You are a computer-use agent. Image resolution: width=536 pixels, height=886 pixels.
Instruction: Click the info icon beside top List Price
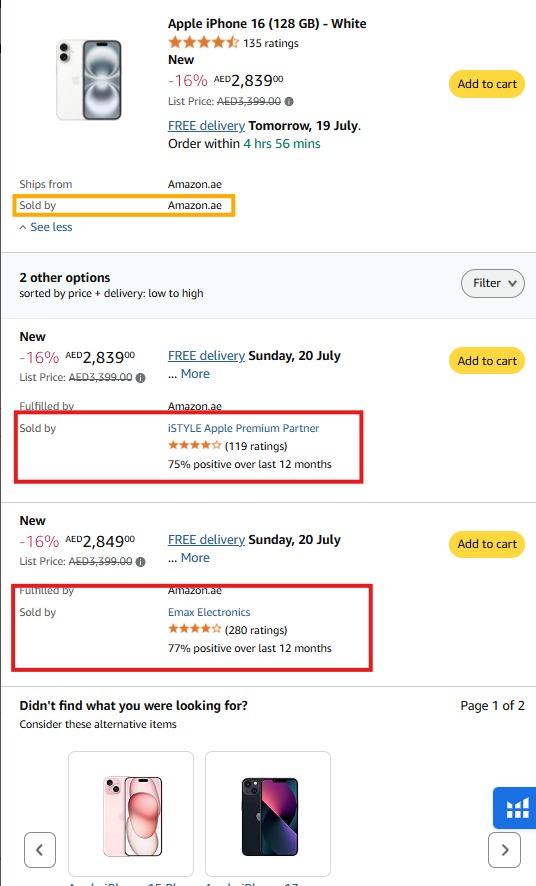(289, 102)
